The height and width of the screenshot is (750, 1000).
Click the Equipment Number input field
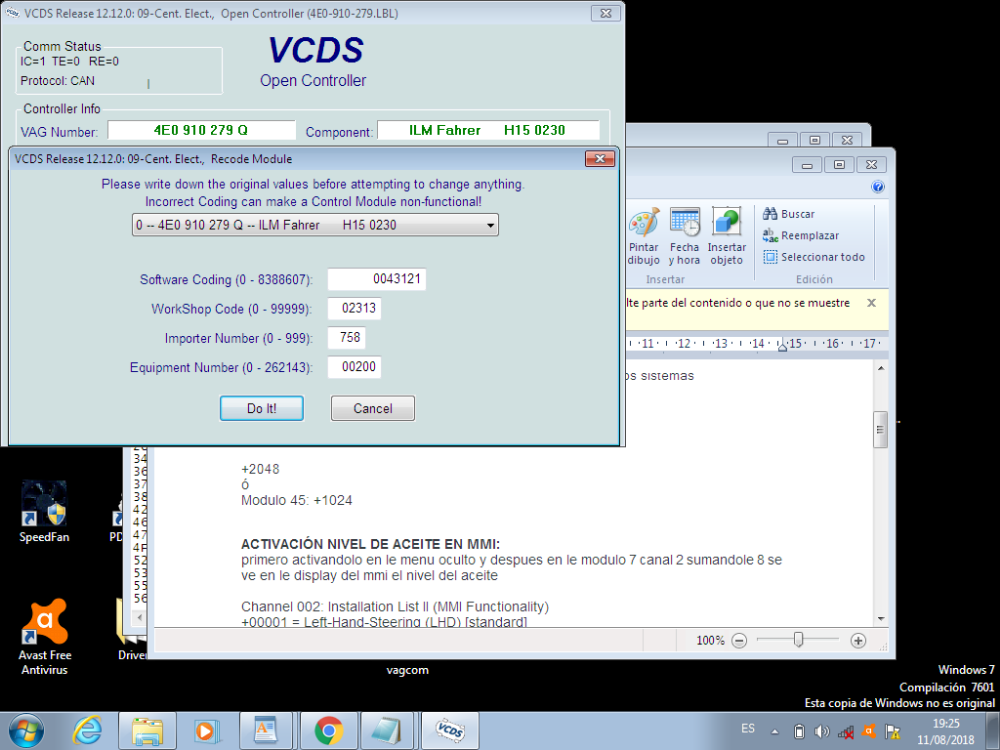coord(354,367)
